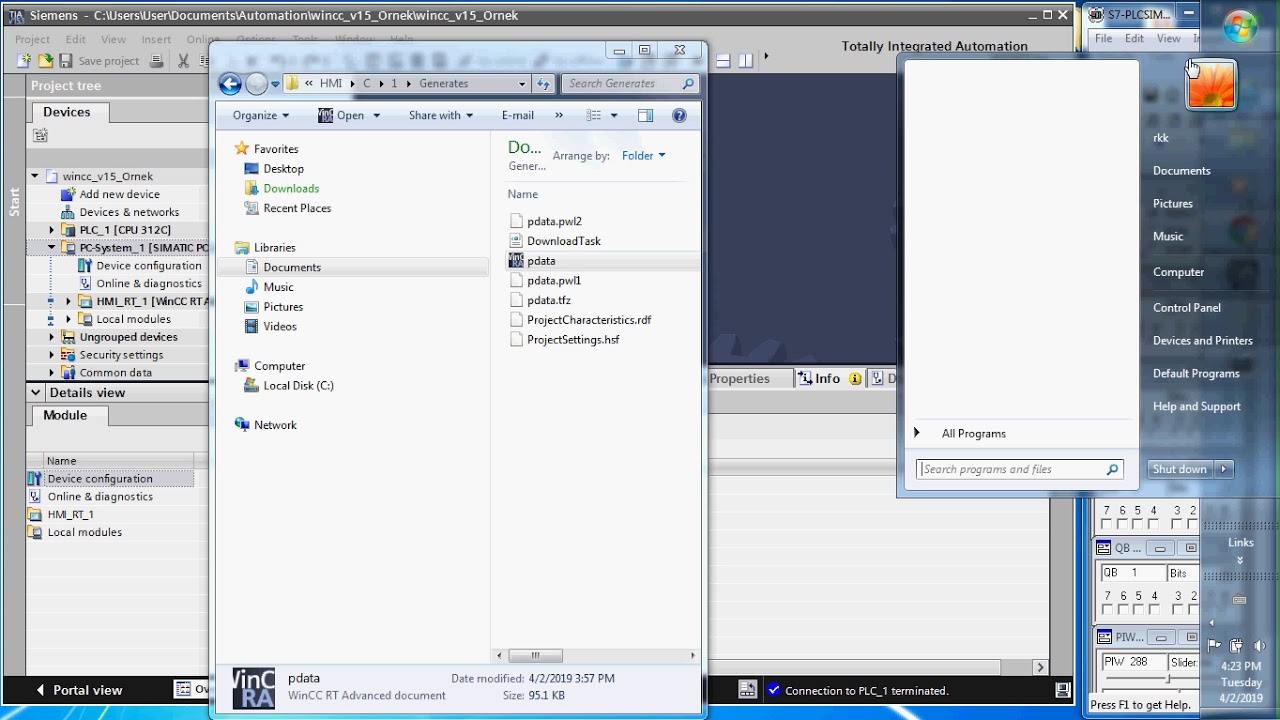This screenshot has height=720, width=1280.
Task: Open Arrange by Folder dropdown
Action: tap(643, 156)
